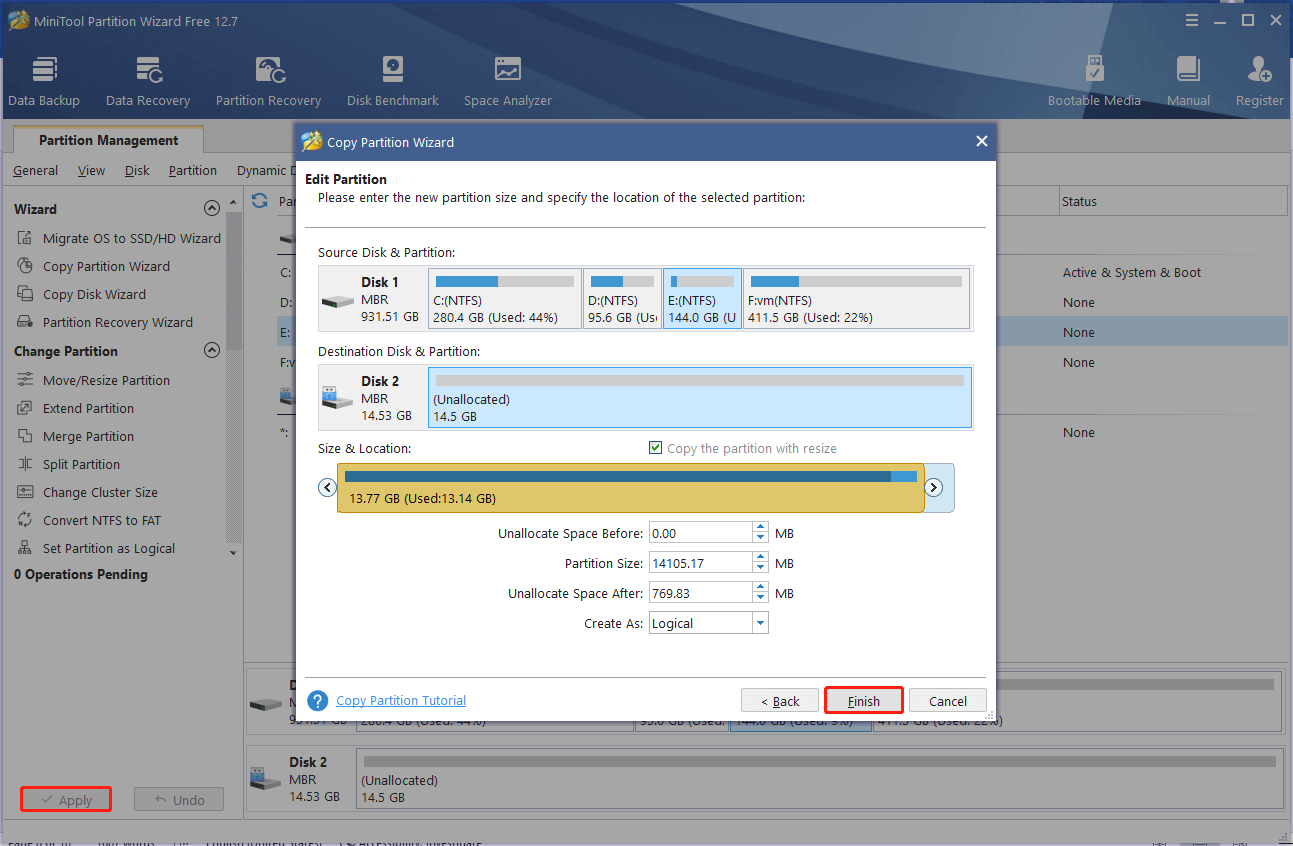Open Space Analyzer
Image resolution: width=1293 pixels, height=846 pixels.
tap(508, 82)
